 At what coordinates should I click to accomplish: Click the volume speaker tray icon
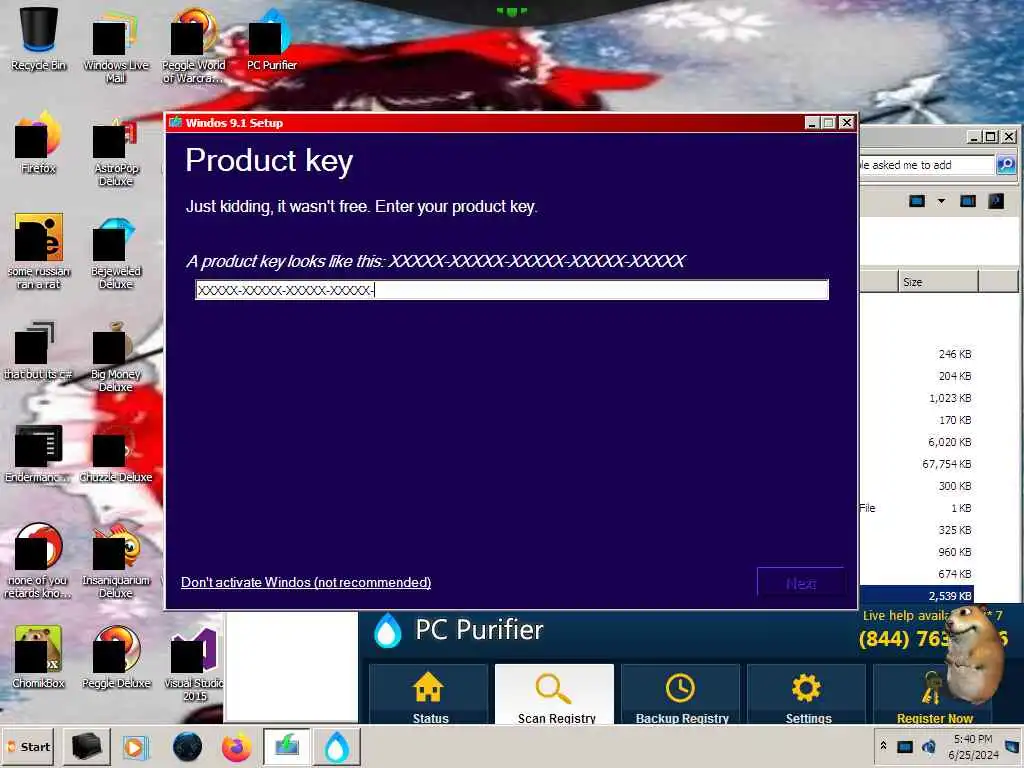[x=928, y=747]
